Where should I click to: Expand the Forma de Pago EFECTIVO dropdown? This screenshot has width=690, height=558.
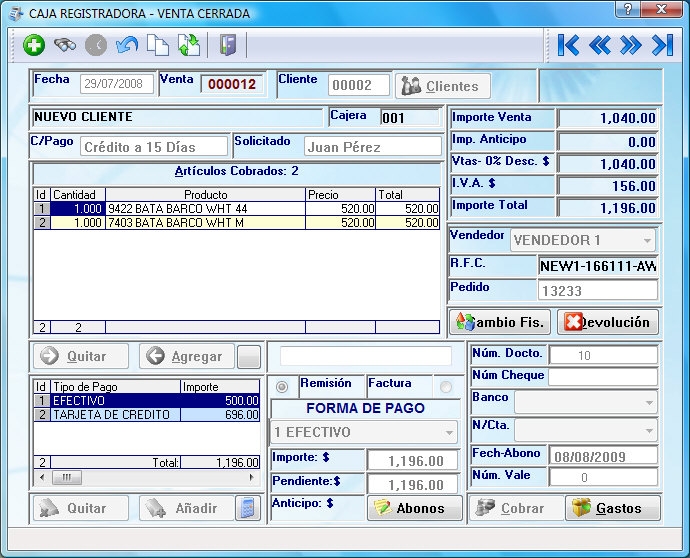click(x=449, y=433)
